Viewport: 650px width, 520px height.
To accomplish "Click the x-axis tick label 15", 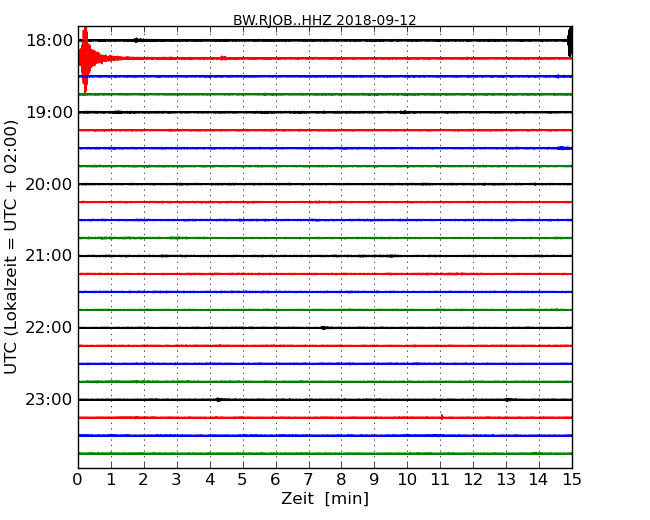I will [x=572, y=480].
